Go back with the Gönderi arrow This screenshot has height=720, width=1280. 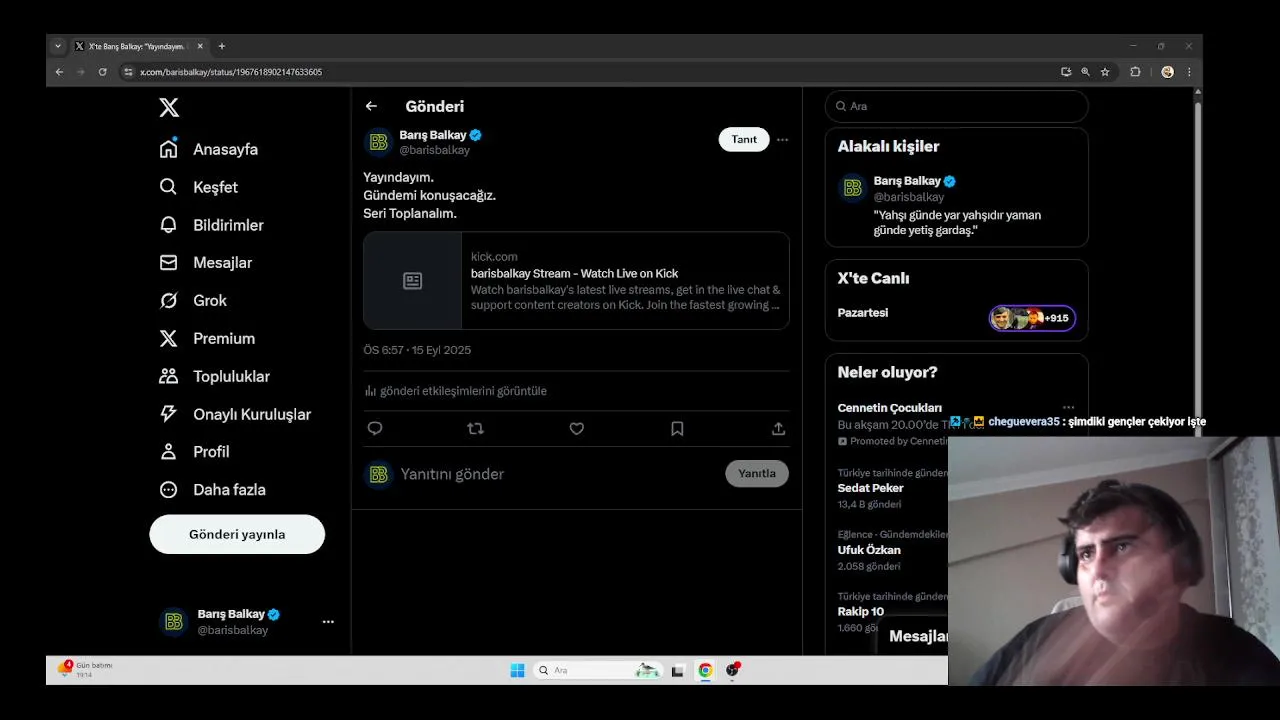(x=371, y=106)
